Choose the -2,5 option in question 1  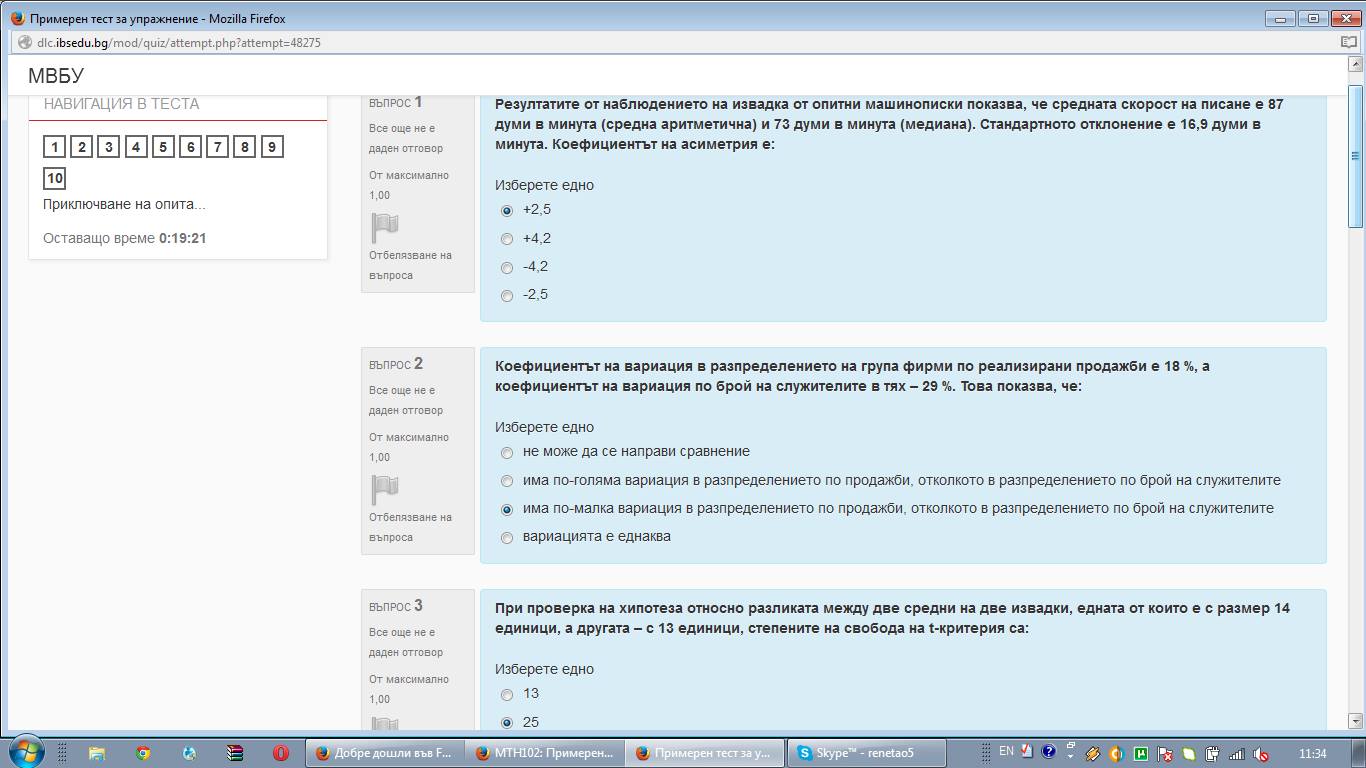coord(507,295)
